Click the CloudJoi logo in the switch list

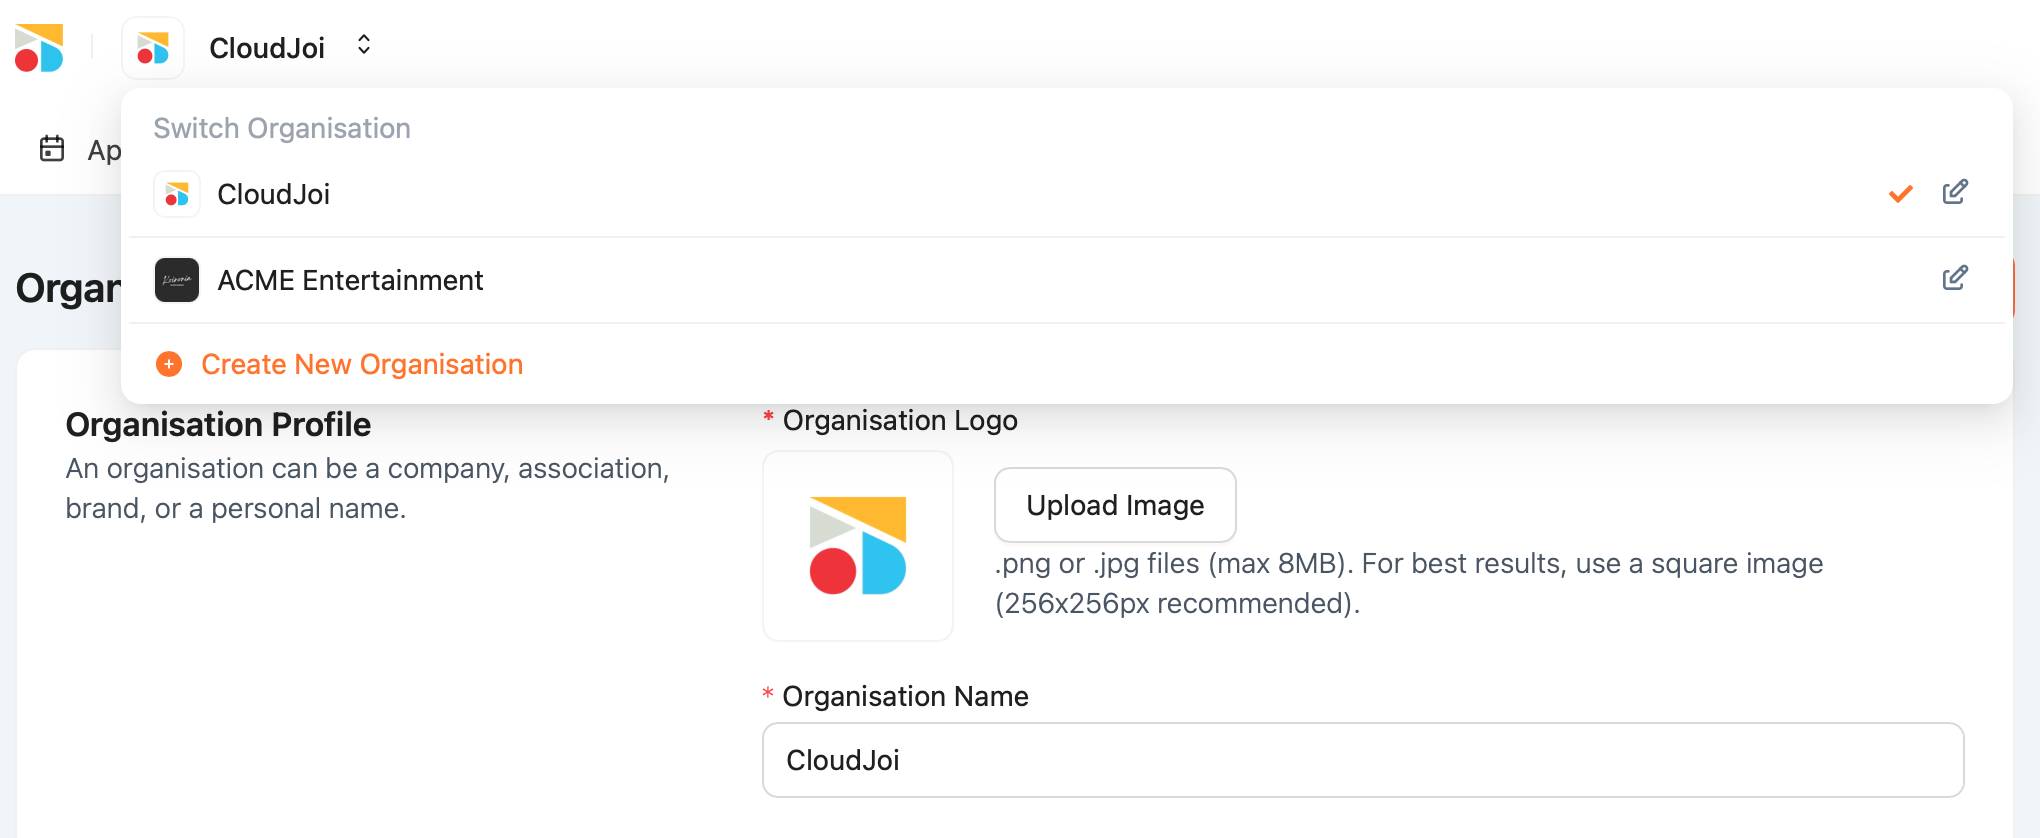tap(177, 194)
